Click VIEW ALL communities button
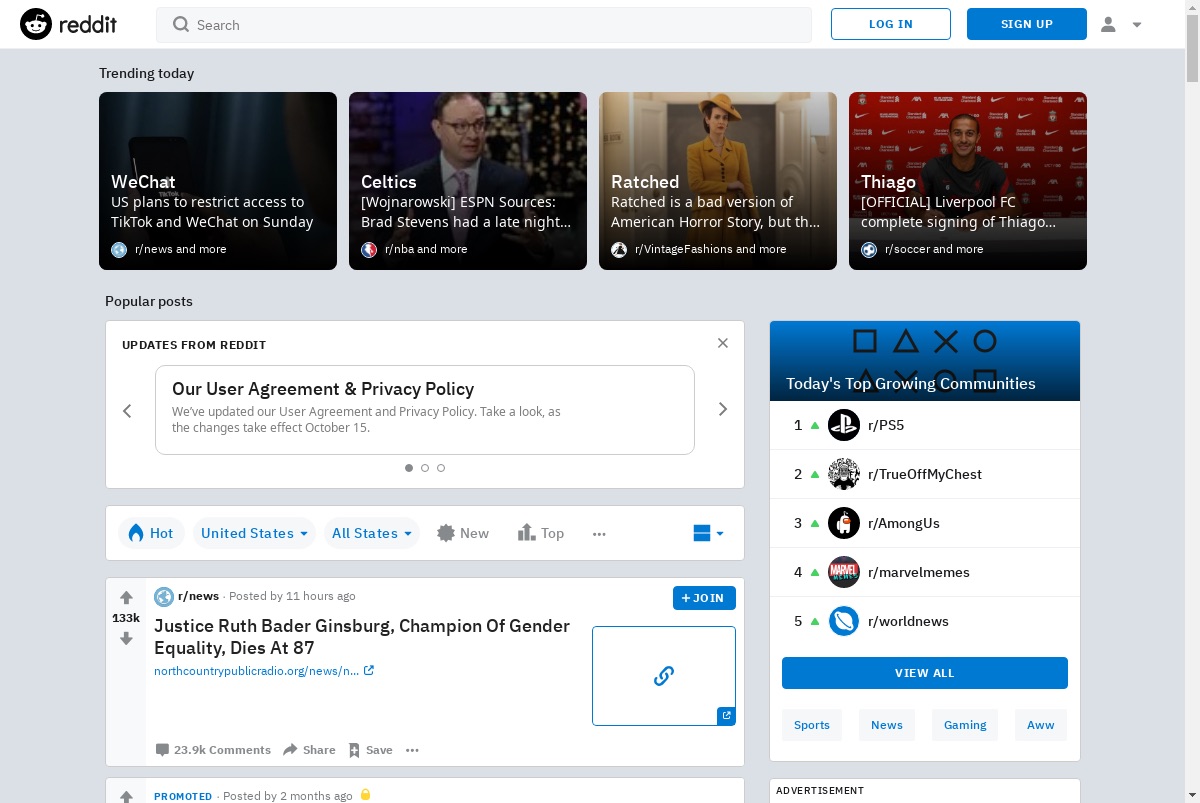 (x=925, y=673)
